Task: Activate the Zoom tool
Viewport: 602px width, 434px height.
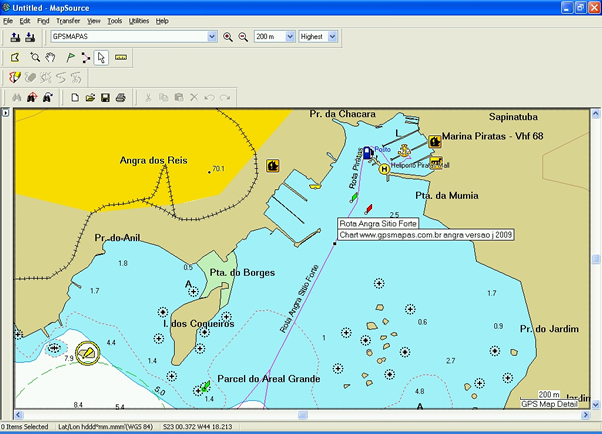Action: (35, 57)
